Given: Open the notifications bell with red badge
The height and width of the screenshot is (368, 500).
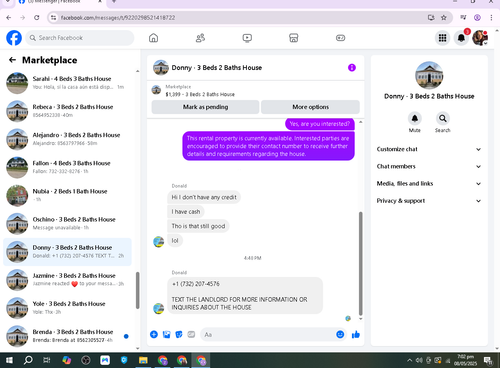Looking at the screenshot, I should pos(461,38).
